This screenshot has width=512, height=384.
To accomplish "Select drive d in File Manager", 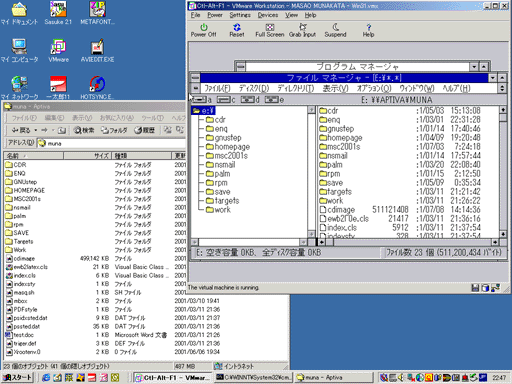I will point(250,100).
